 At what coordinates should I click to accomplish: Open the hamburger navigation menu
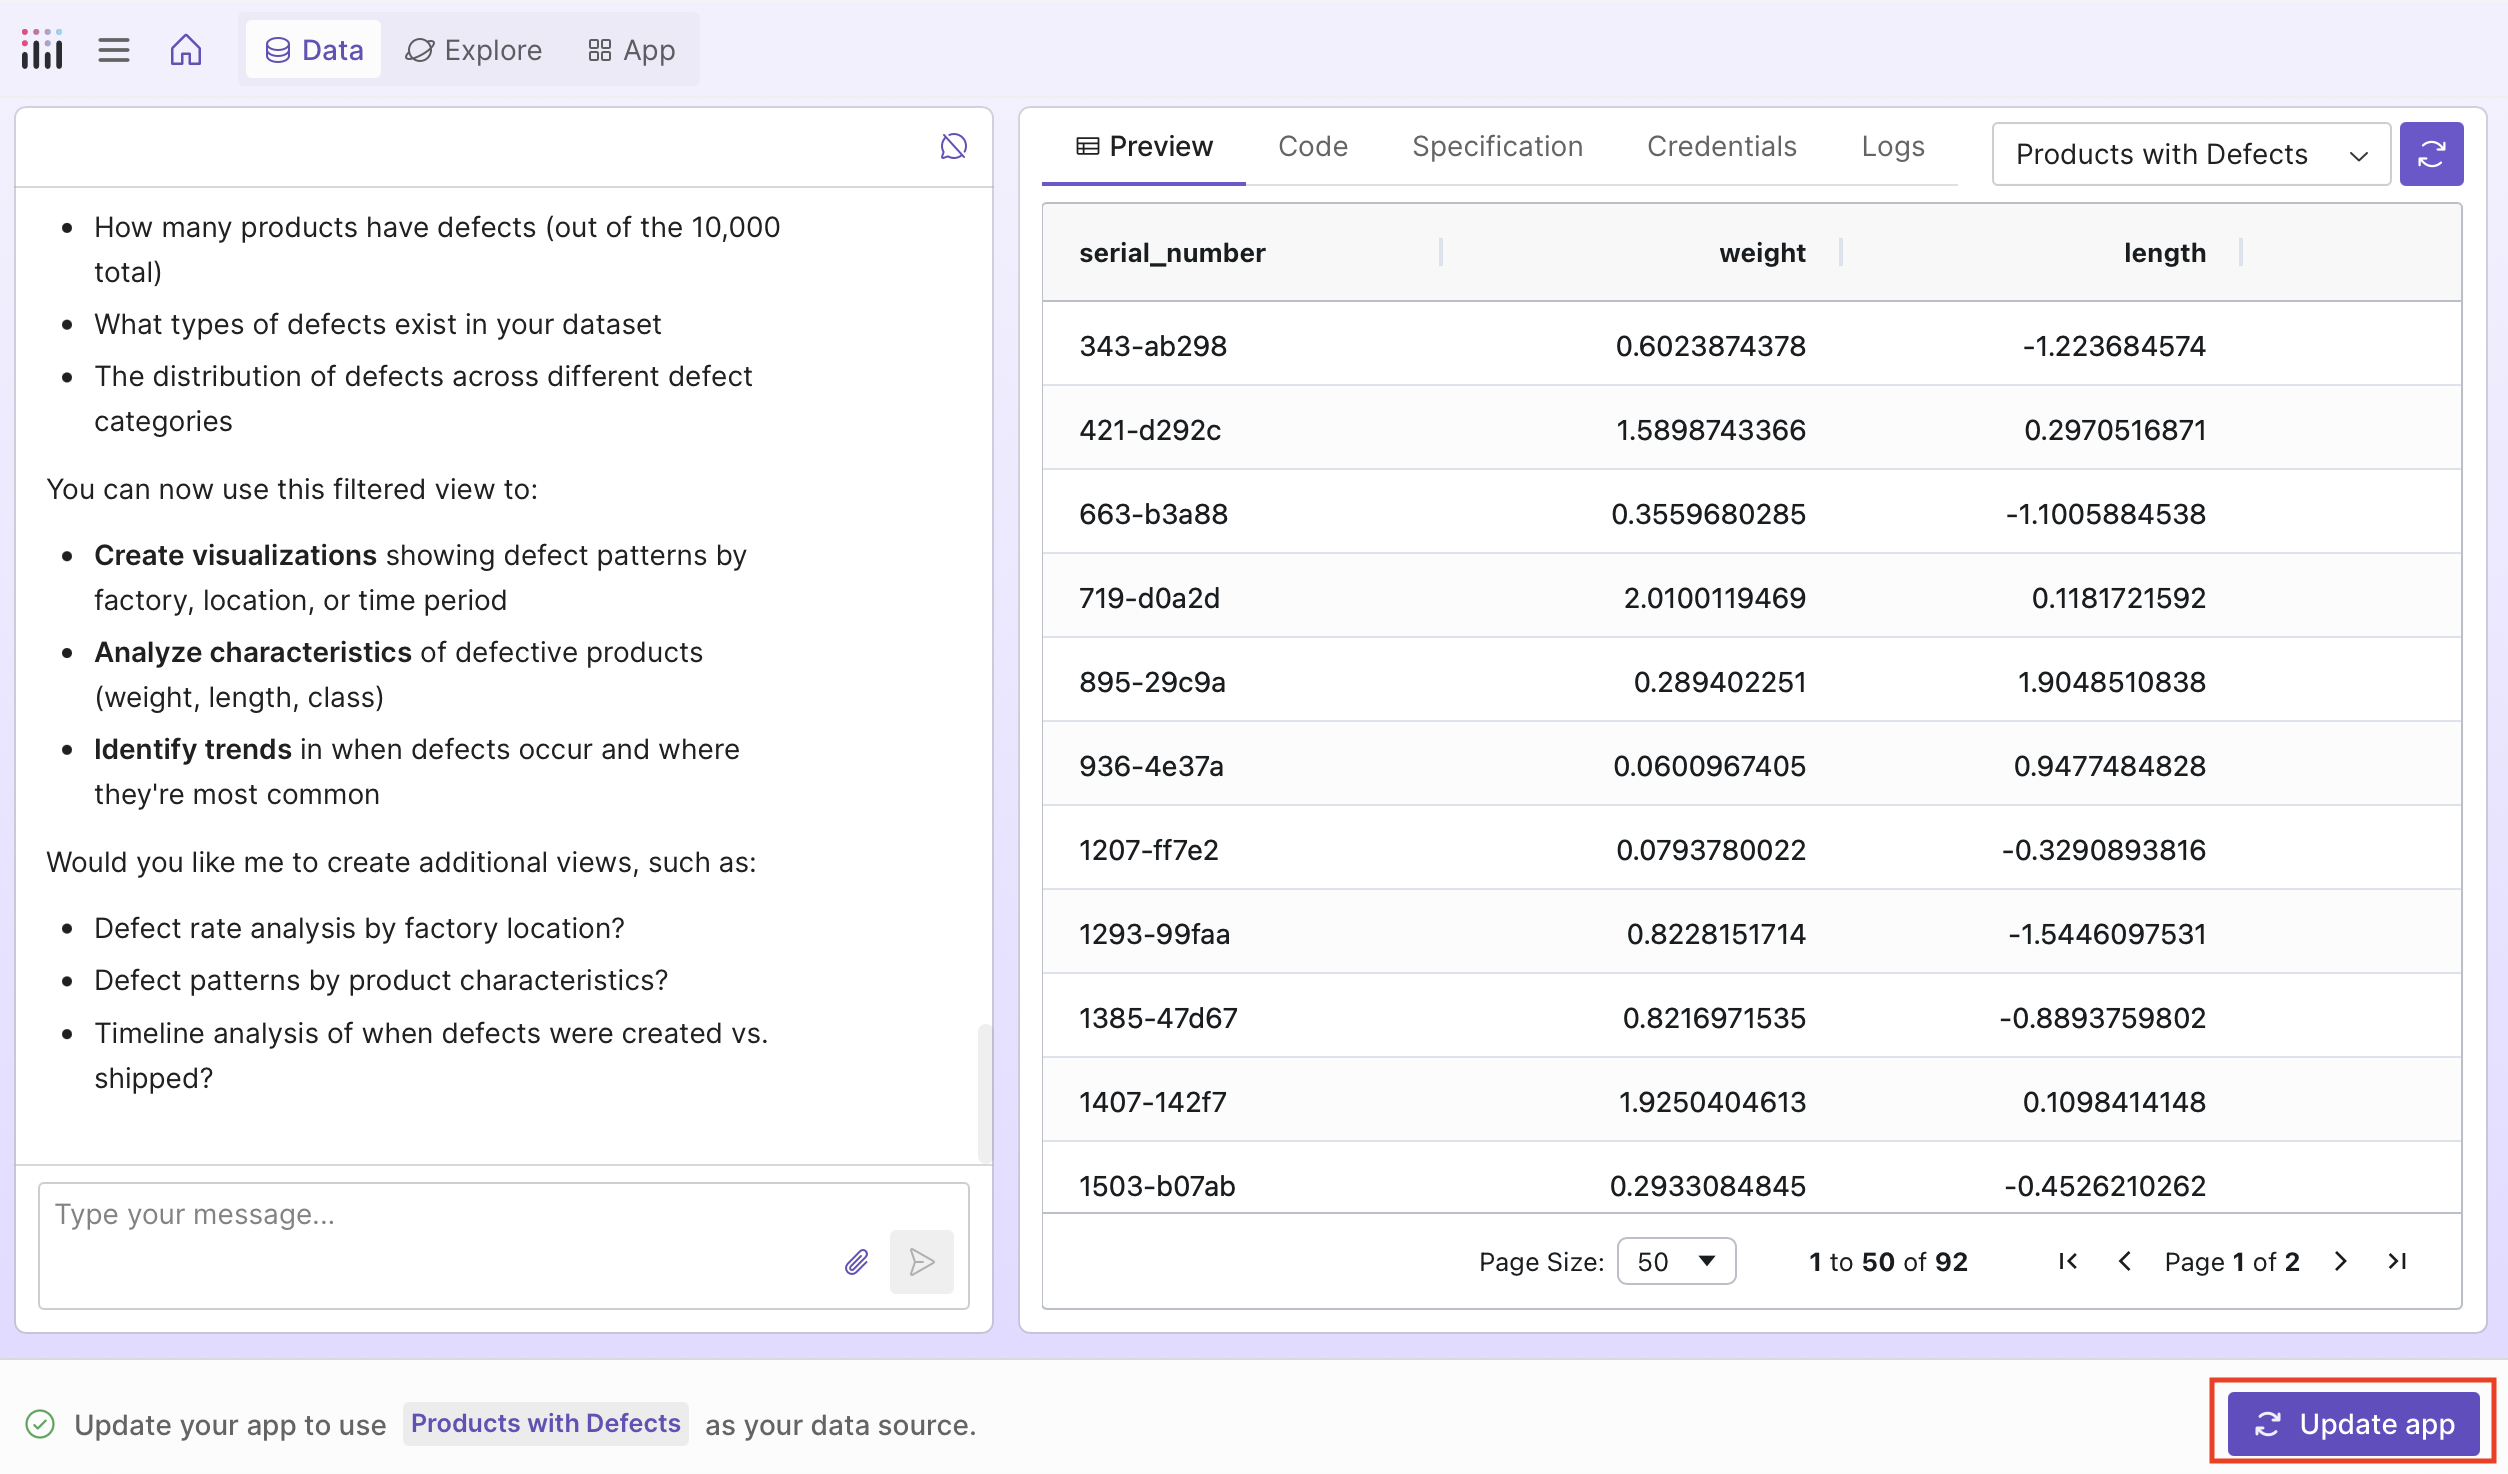pyautogui.click(x=114, y=49)
